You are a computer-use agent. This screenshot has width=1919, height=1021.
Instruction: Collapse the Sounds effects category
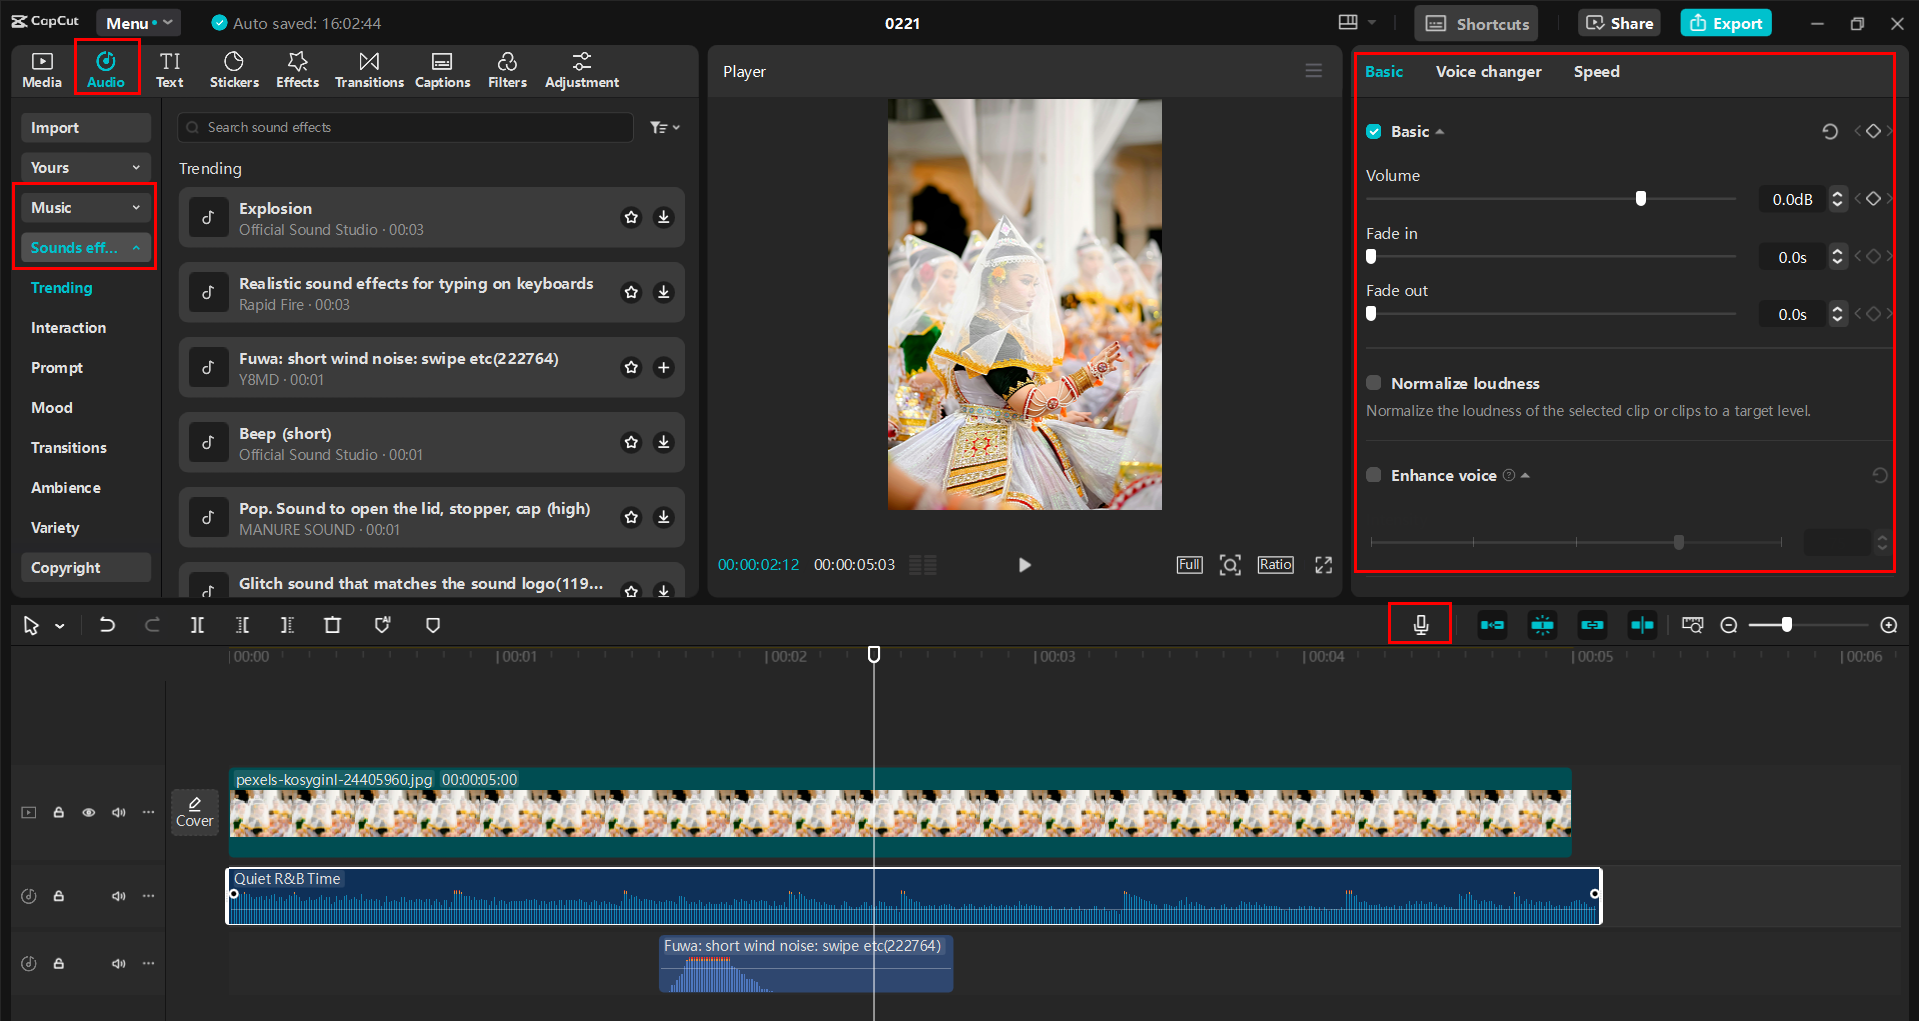pyautogui.click(x=137, y=247)
